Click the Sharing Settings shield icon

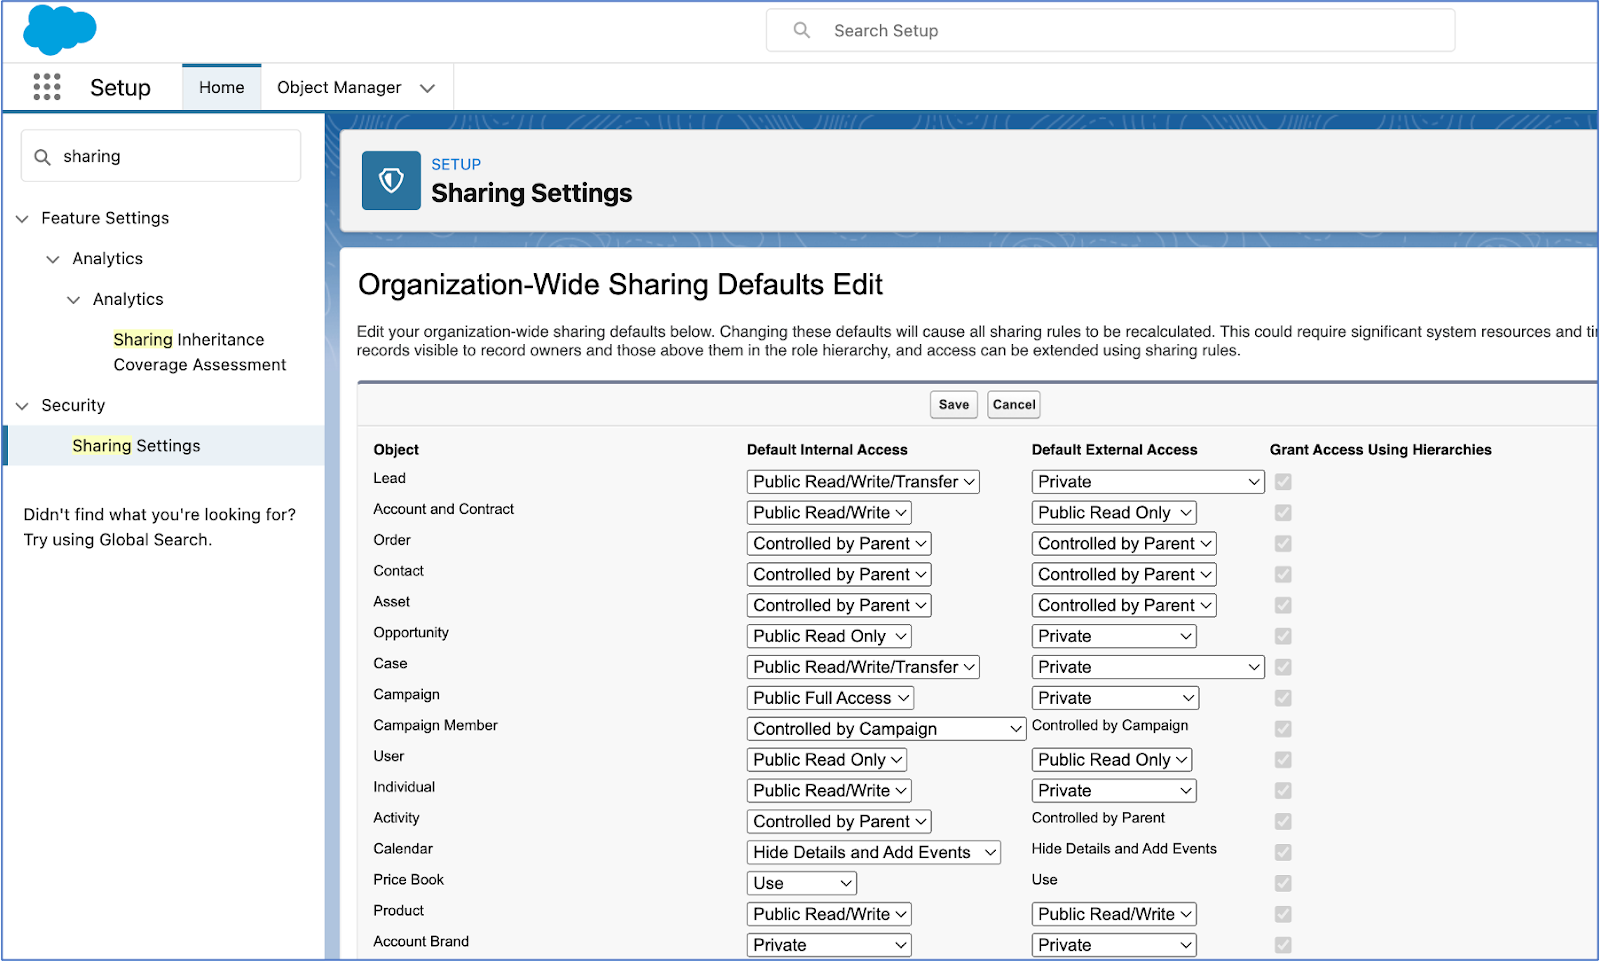coord(391,180)
